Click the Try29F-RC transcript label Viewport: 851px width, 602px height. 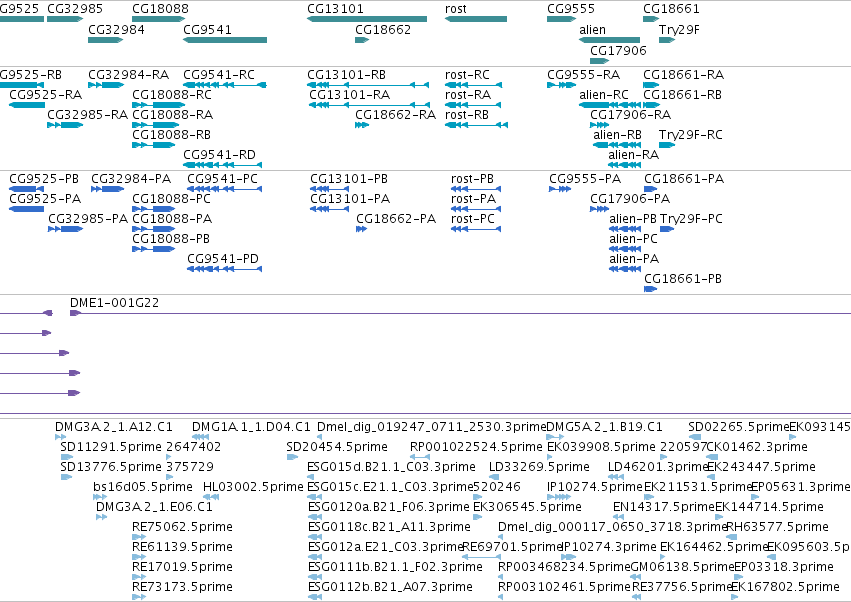tap(690, 135)
